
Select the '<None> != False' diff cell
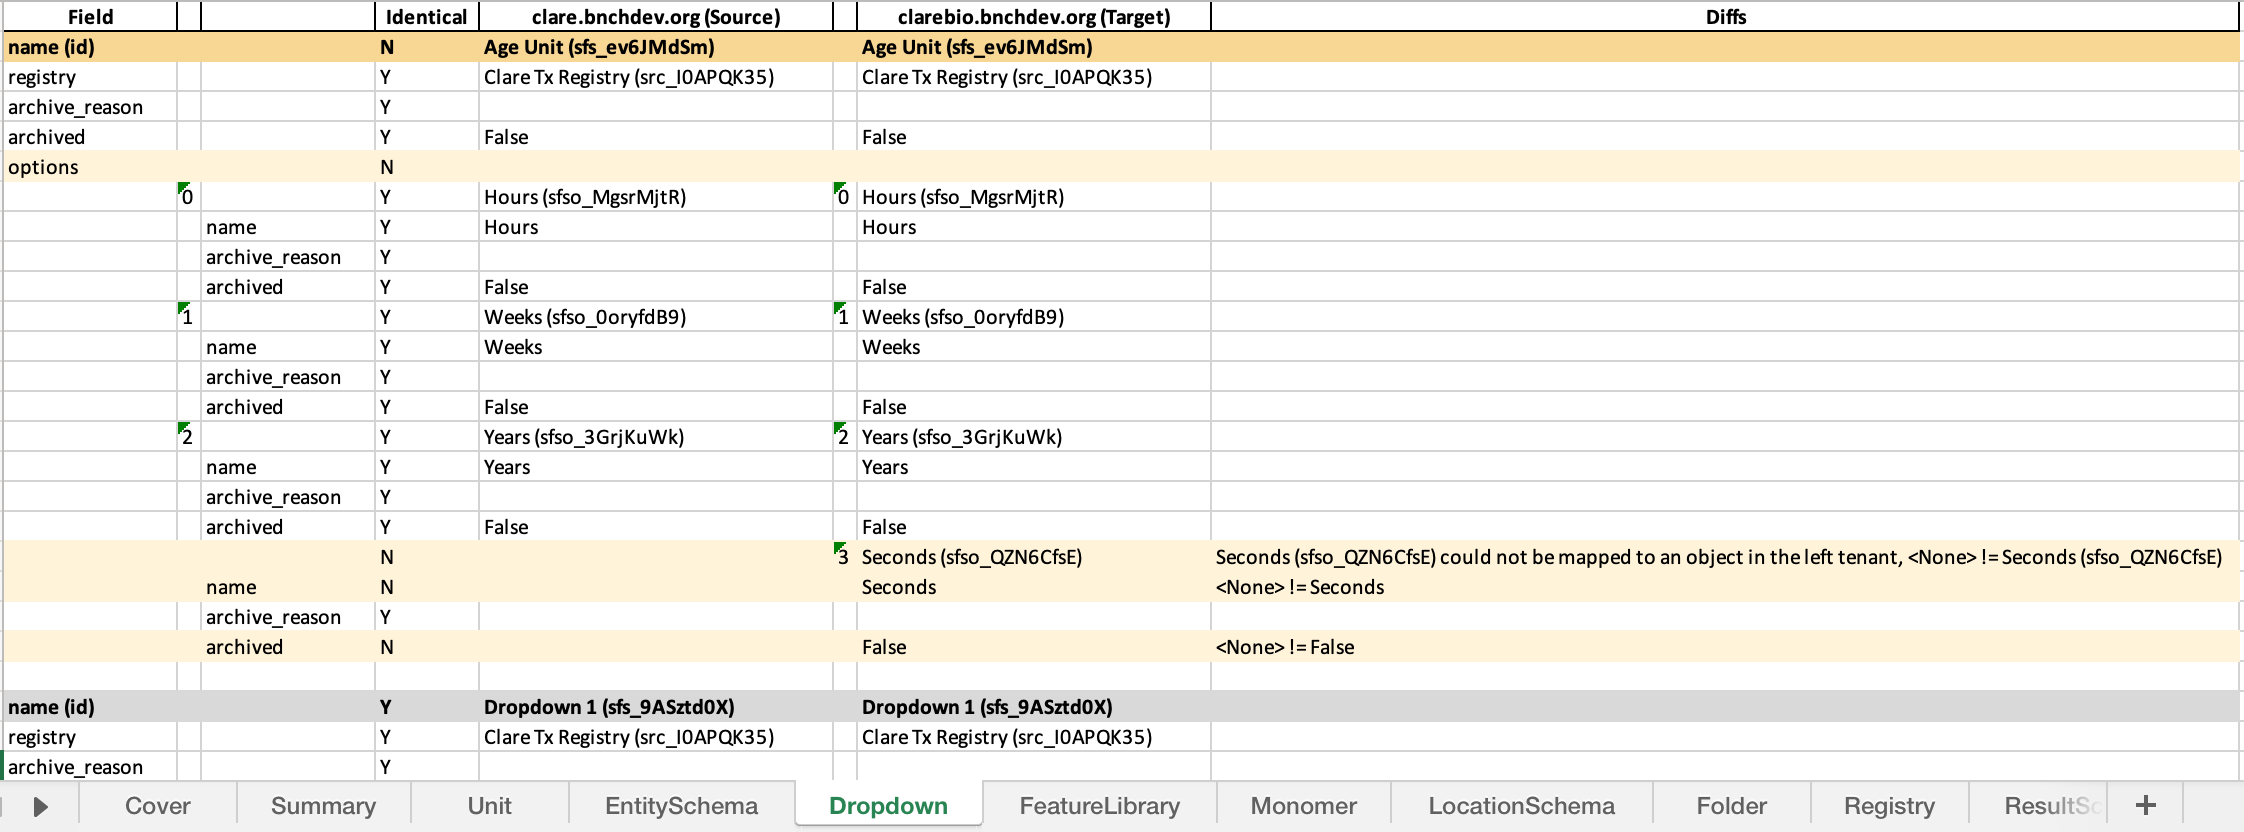tap(1726, 647)
